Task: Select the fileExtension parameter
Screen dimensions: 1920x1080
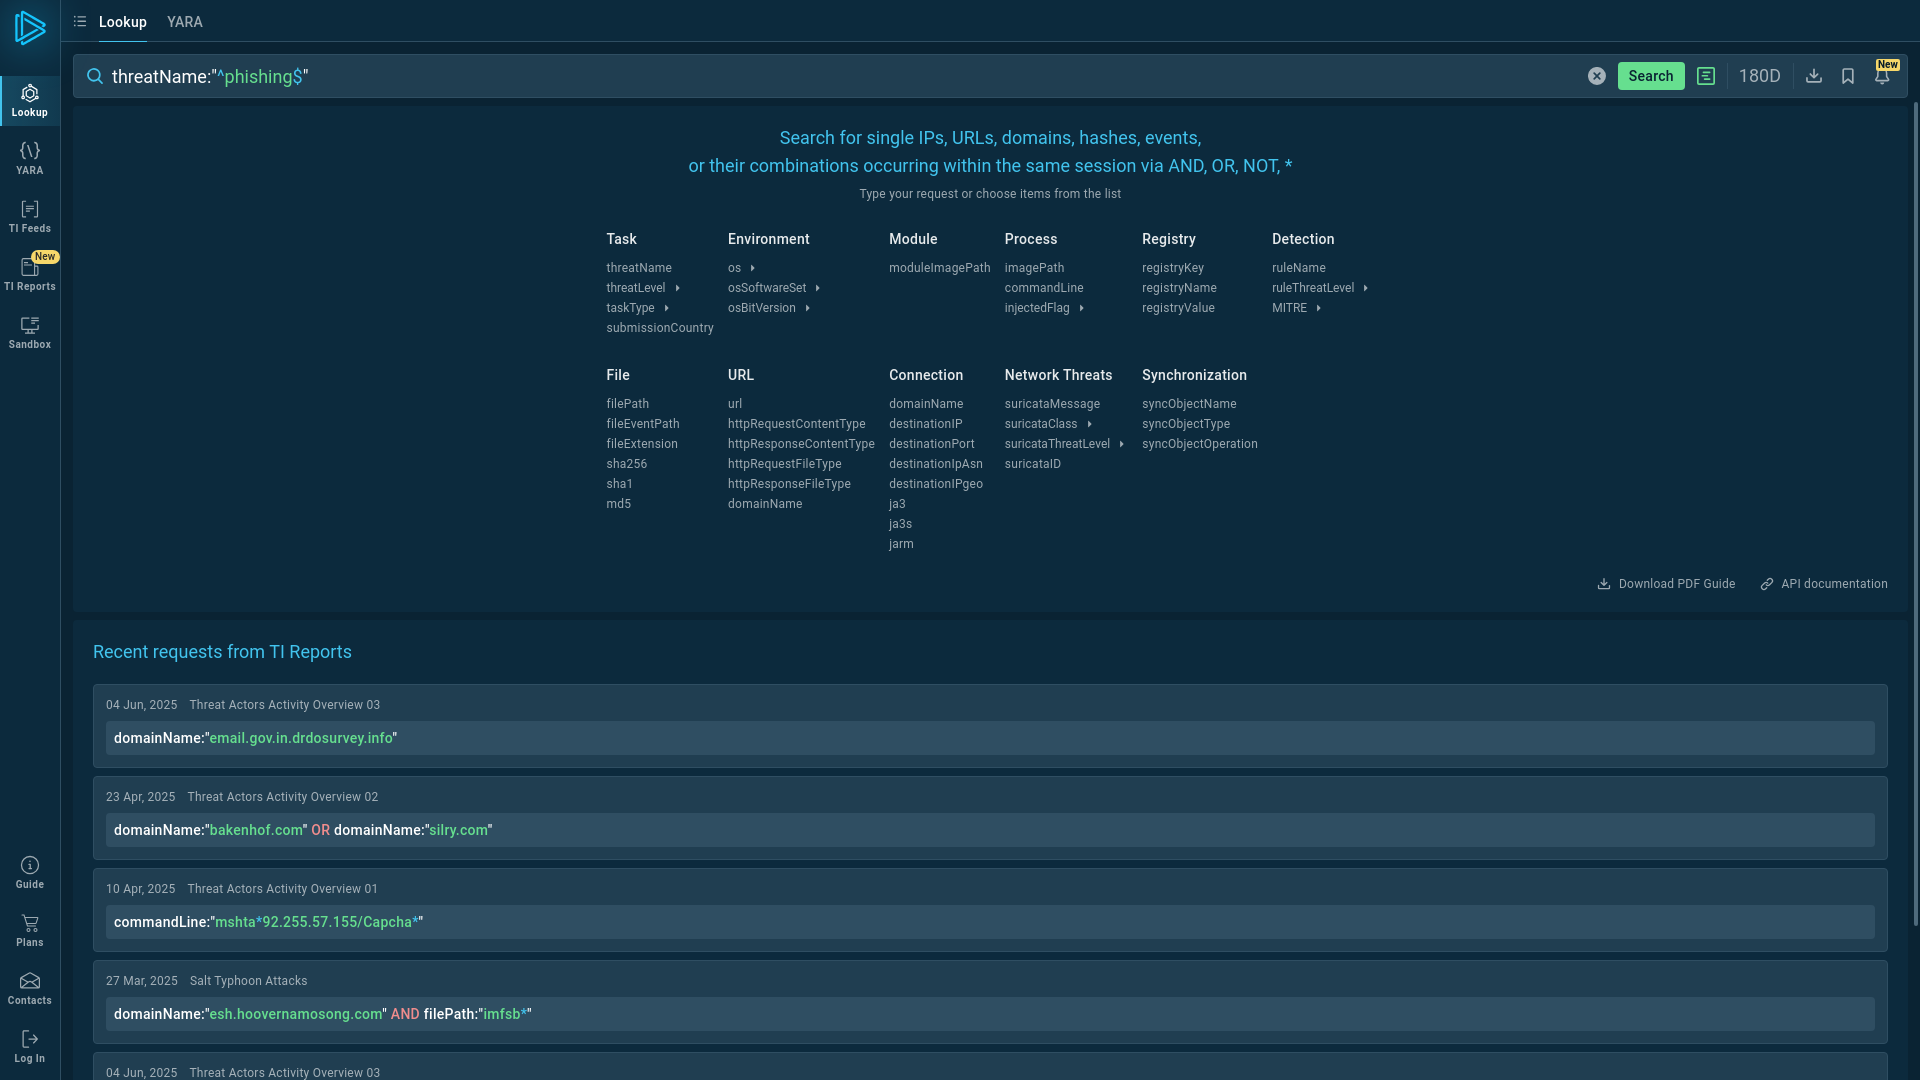Action: coord(642,444)
